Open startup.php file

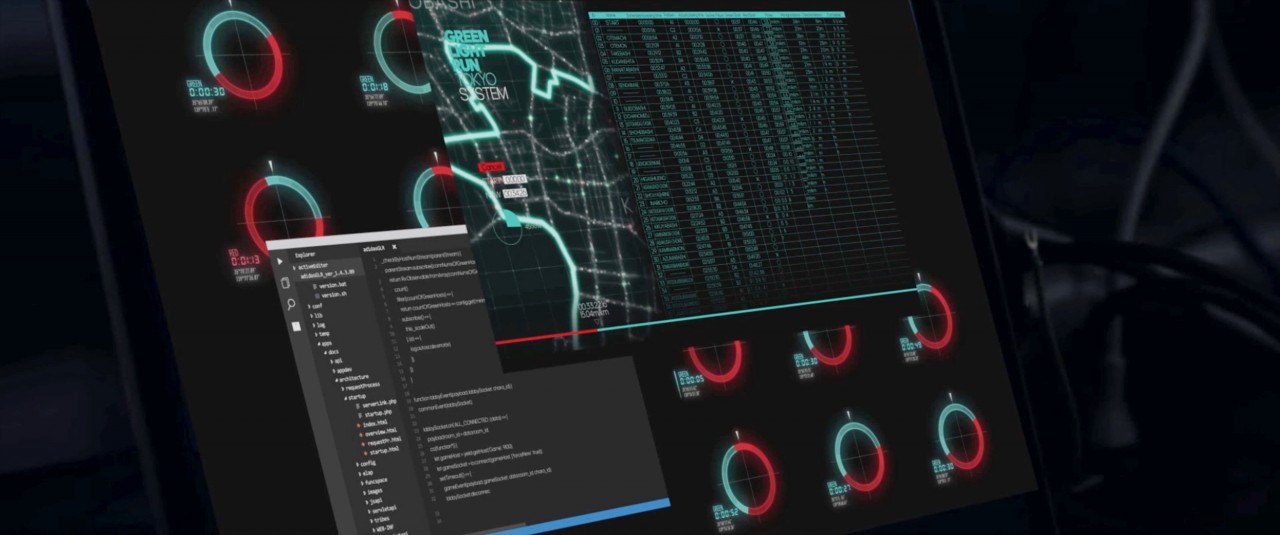[375, 413]
